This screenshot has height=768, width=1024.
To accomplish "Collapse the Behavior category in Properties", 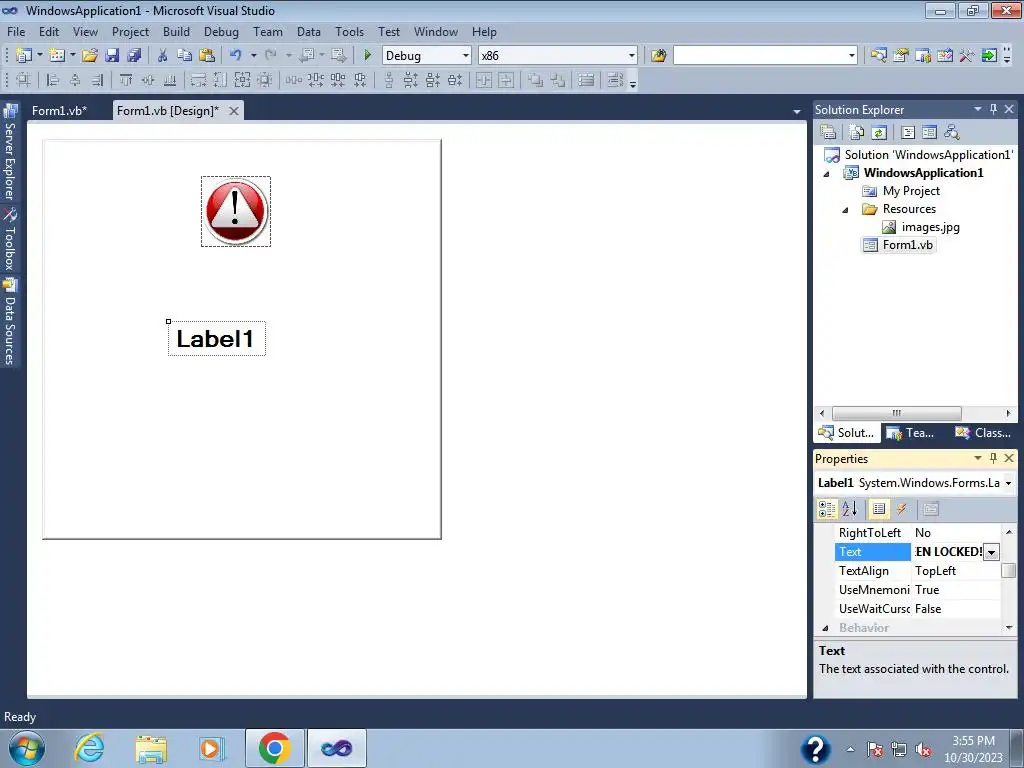I will pos(825,628).
